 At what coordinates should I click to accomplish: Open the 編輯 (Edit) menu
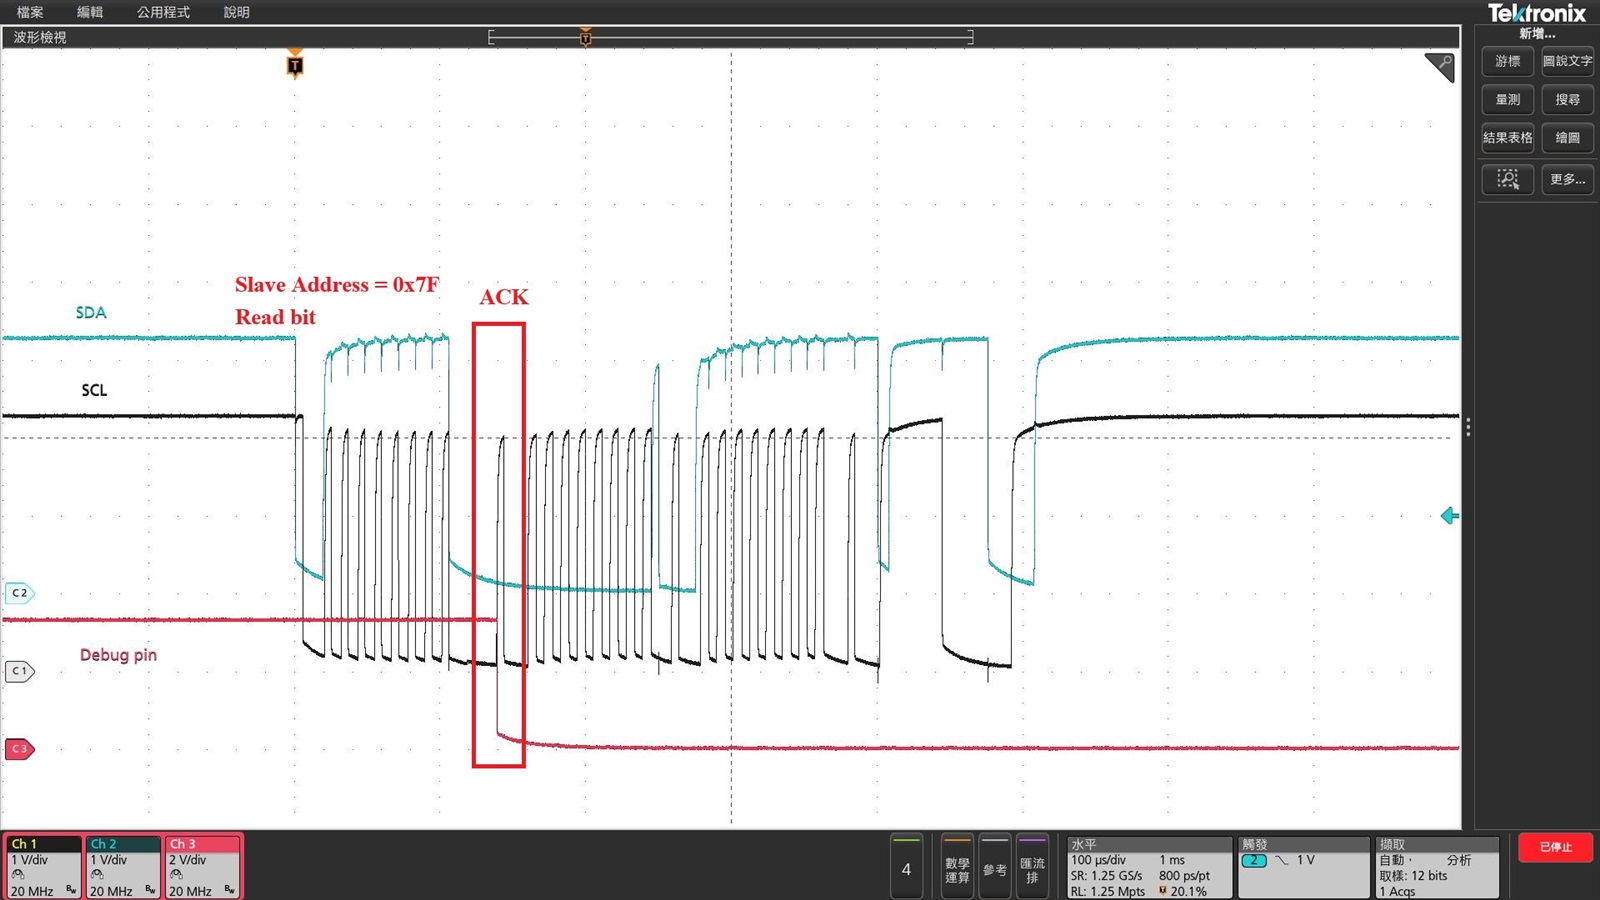(90, 12)
